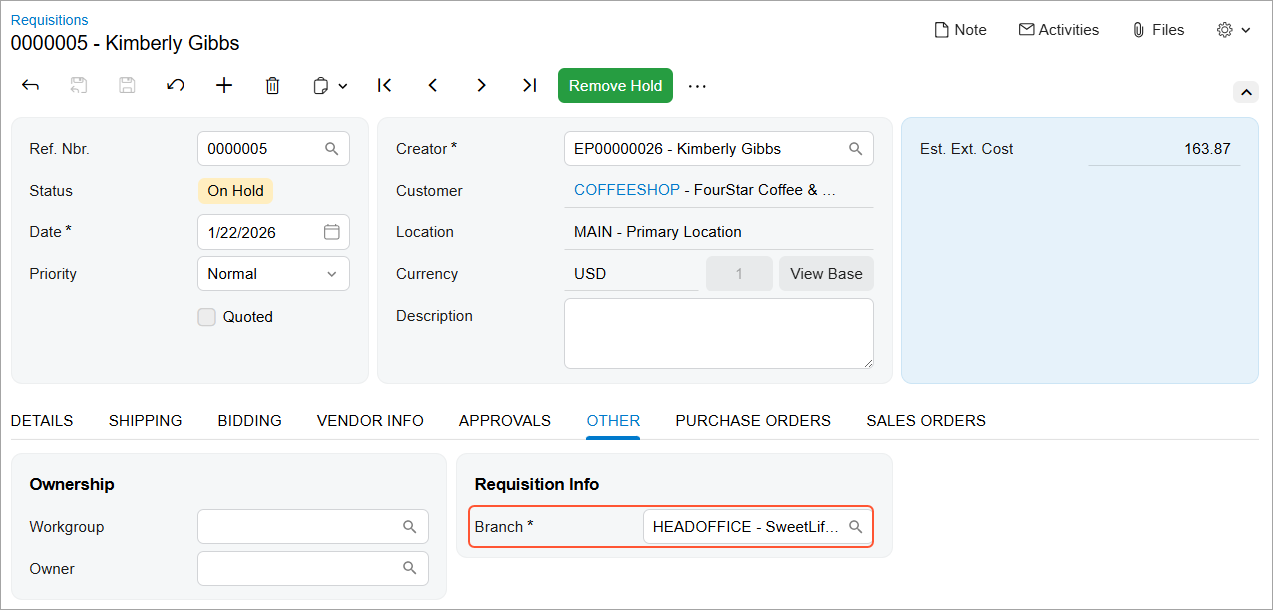Go to the next record
This screenshot has height=610, width=1273.
tap(481, 86)
